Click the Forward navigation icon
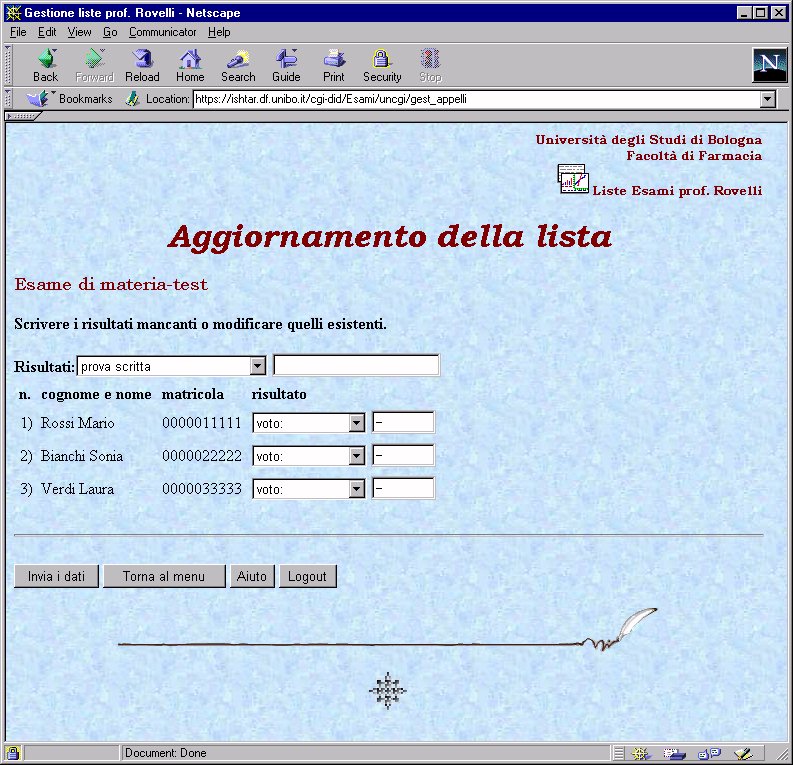The height and width of the screenshot is (765, 793). pyautogui.click(x=94, y=66)
